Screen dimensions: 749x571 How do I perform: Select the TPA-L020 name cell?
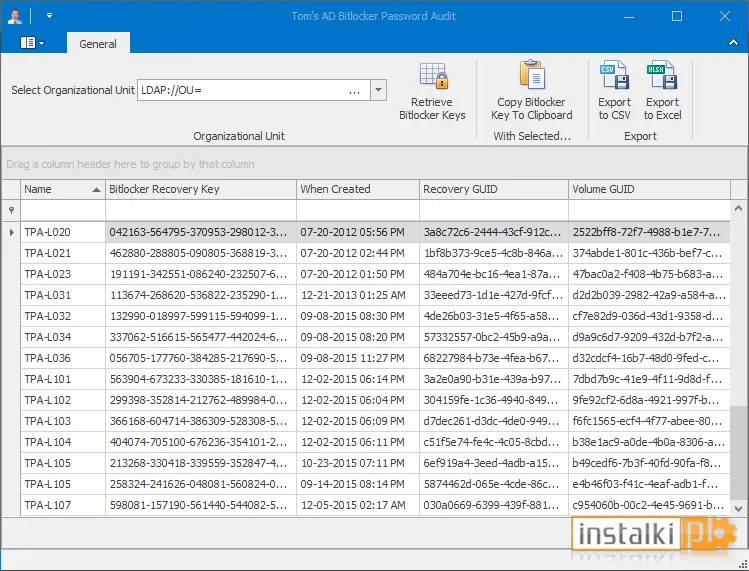63,232
